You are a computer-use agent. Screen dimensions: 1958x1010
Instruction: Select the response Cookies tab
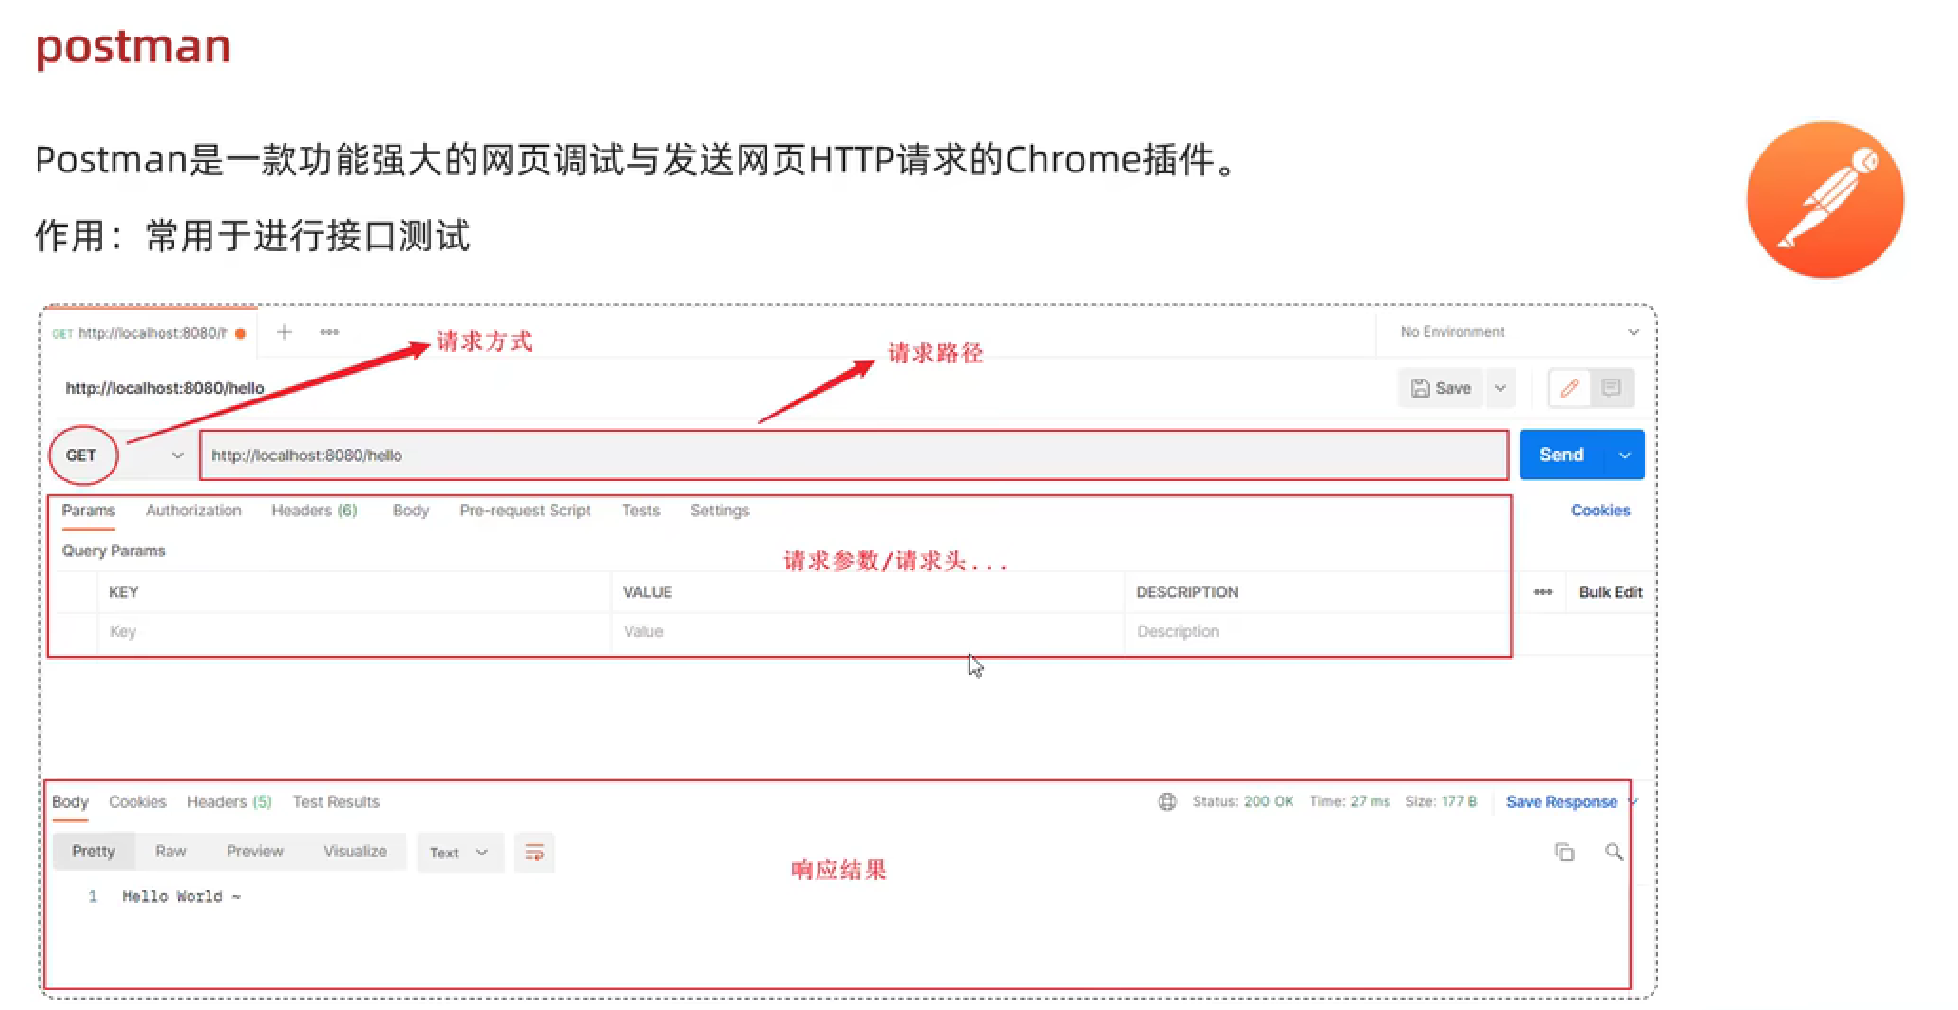137,802
